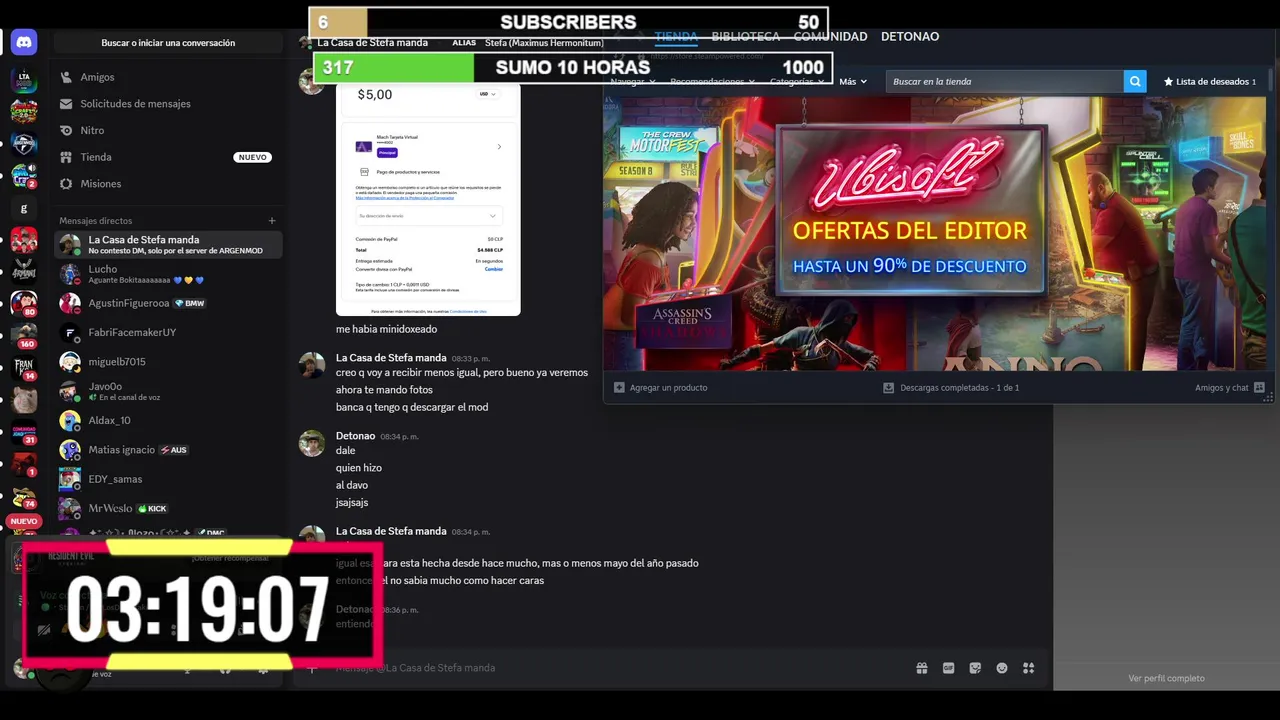Click the Misiones quests icon
The width and height of the screenshot is (1280, 720).
click(x=66, y=184)
